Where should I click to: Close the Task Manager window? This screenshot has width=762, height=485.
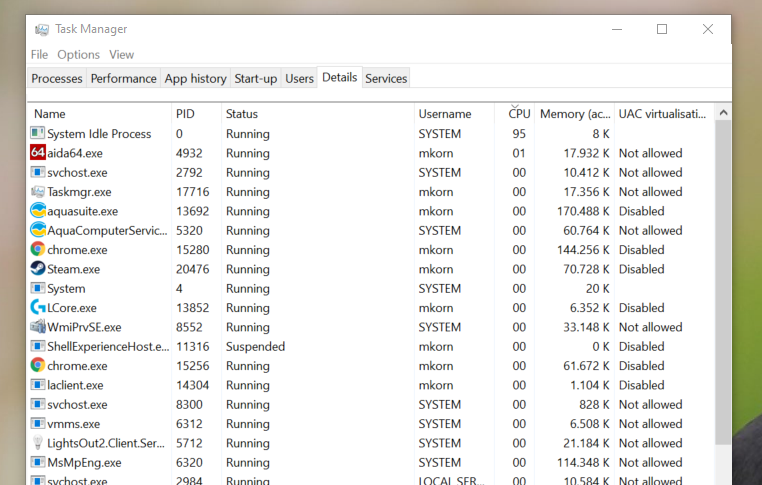pos(708,29)
